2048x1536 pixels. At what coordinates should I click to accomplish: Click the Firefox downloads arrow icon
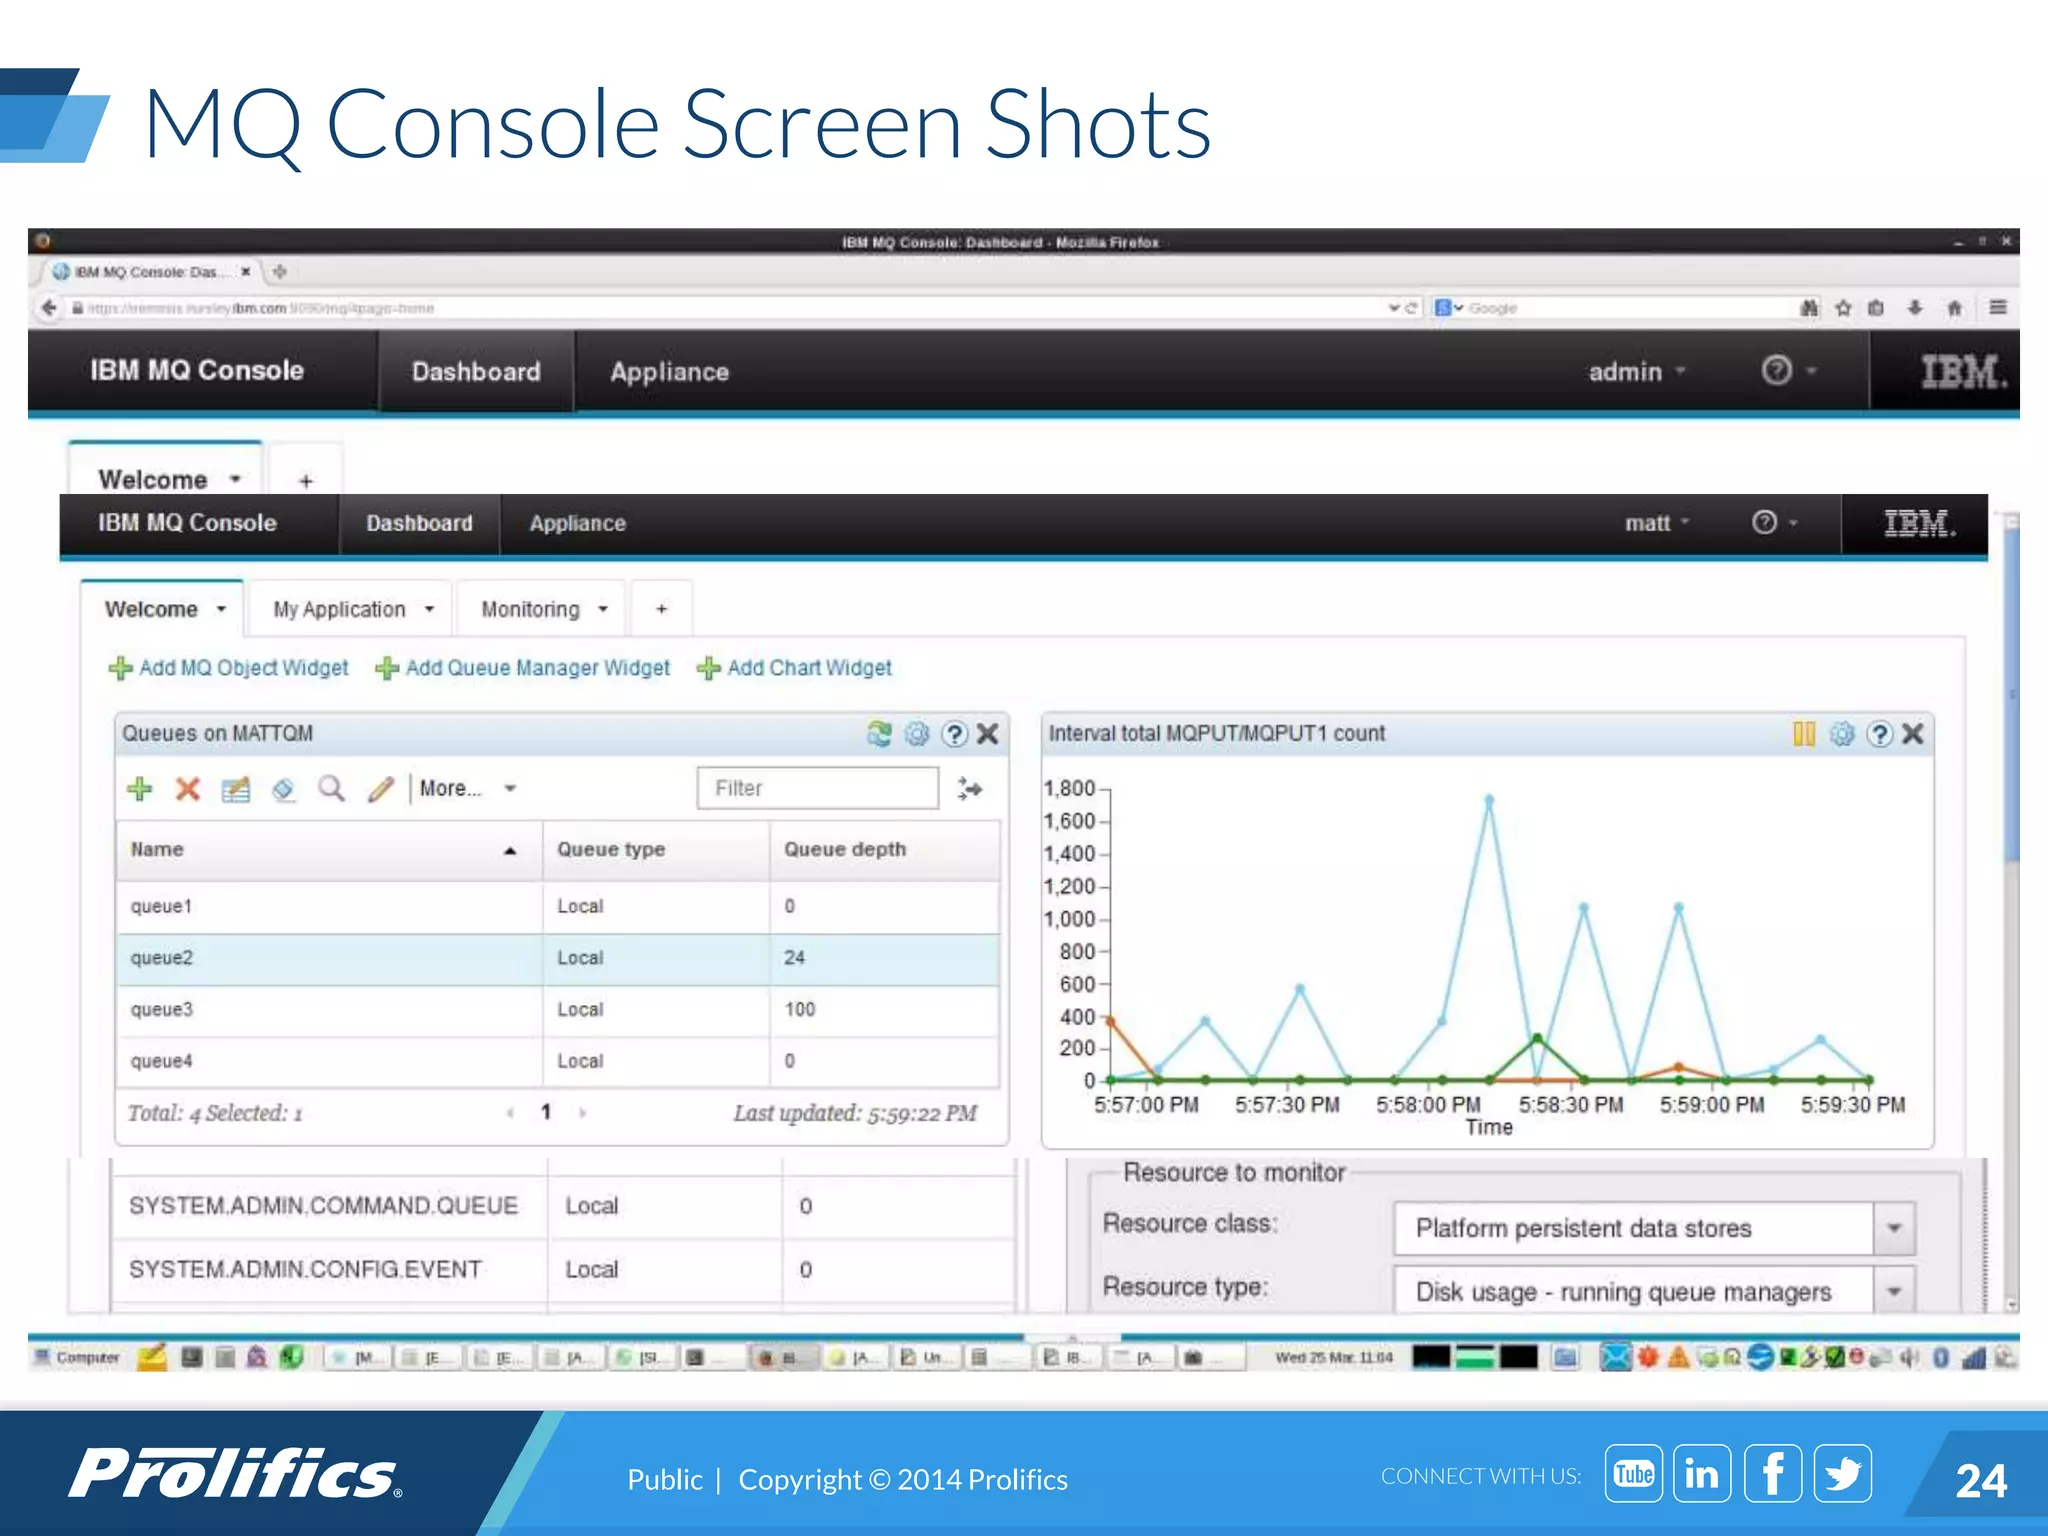[x=1915, y=308]
